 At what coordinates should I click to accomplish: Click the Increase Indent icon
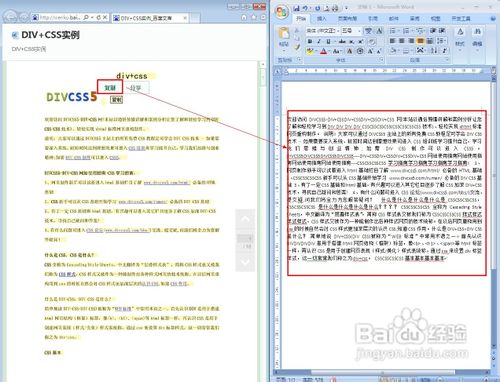pyautogui.click(x=441, y=31)
